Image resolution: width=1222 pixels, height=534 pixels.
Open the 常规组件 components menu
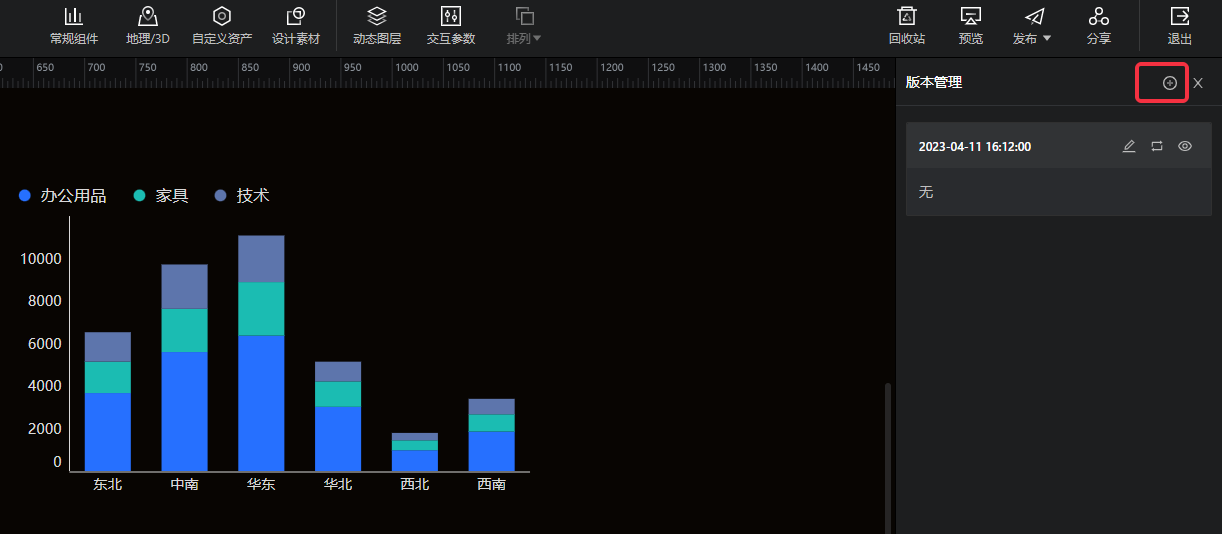tap(74, 26)
